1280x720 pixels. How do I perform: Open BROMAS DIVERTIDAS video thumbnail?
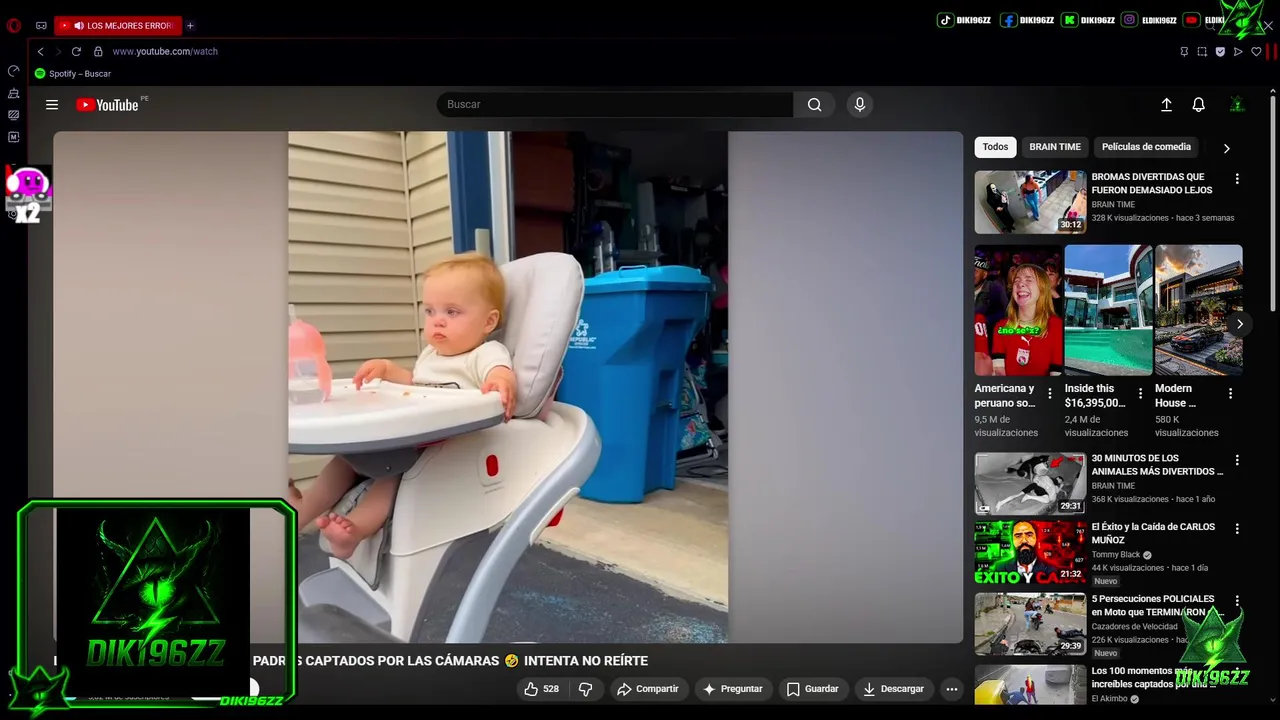[1030, 202]
